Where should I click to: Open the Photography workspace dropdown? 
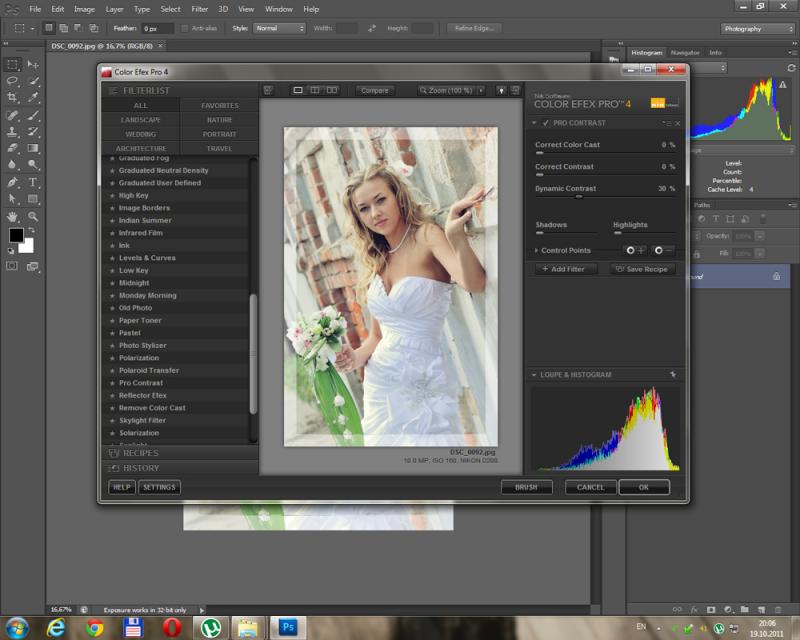pyautogui.click(x=757, y=29)
